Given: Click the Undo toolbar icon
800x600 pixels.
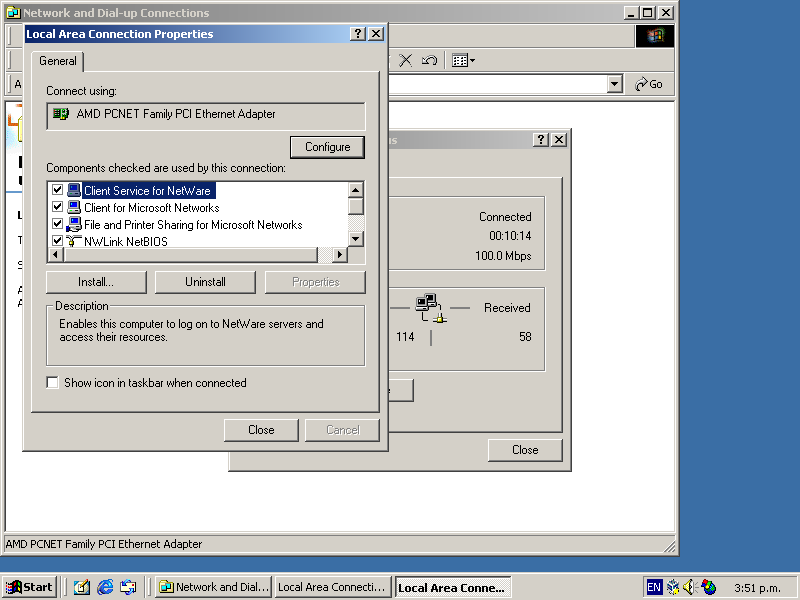Looking at the screenshot, I should coord(429,61).
